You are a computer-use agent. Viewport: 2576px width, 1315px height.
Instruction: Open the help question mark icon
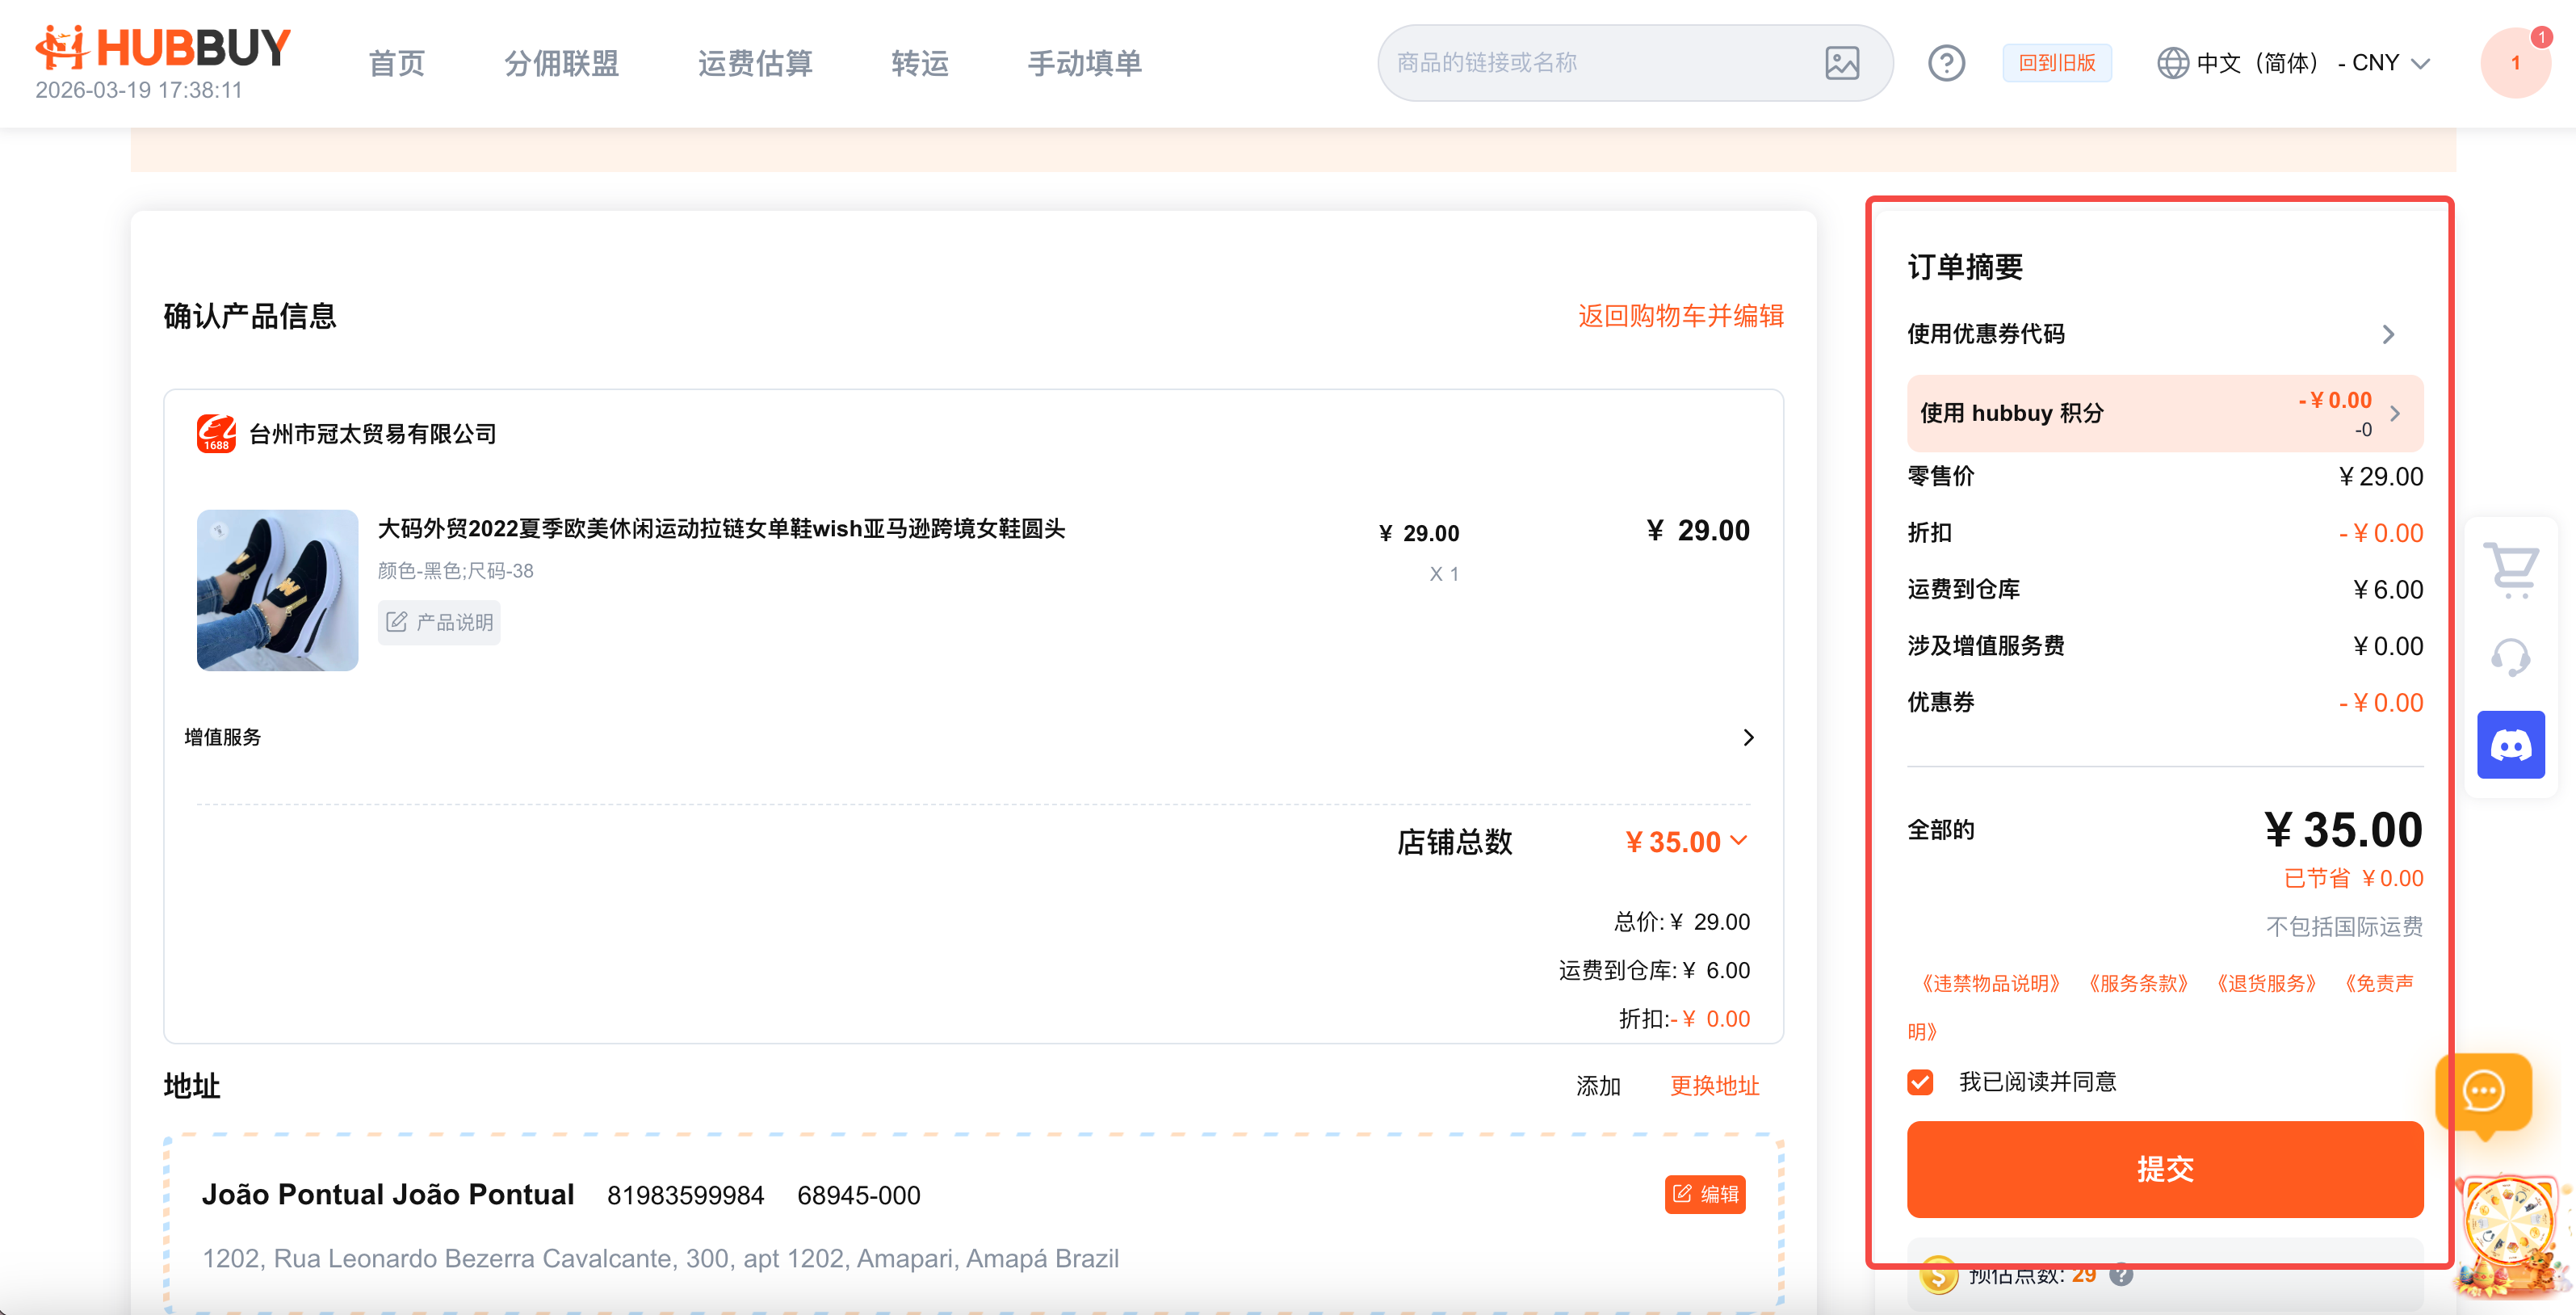[x=1945, y=63]
